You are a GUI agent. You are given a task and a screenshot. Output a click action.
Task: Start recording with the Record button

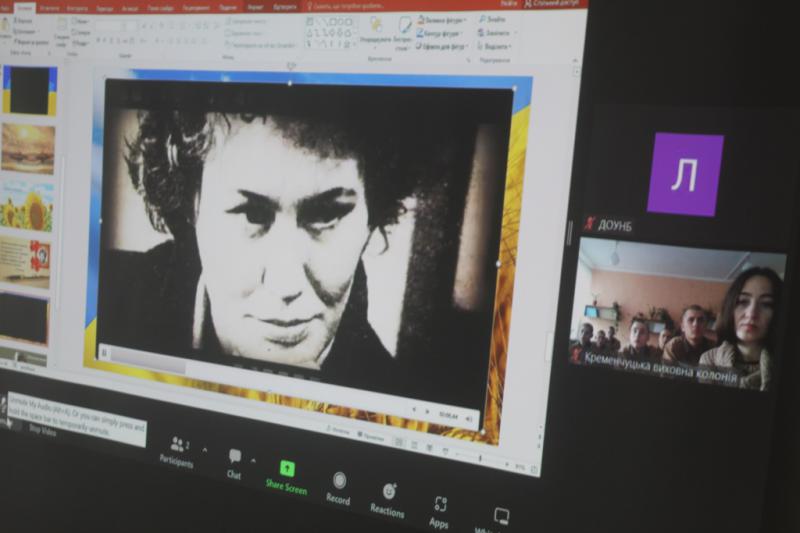[x=338, y=489]
